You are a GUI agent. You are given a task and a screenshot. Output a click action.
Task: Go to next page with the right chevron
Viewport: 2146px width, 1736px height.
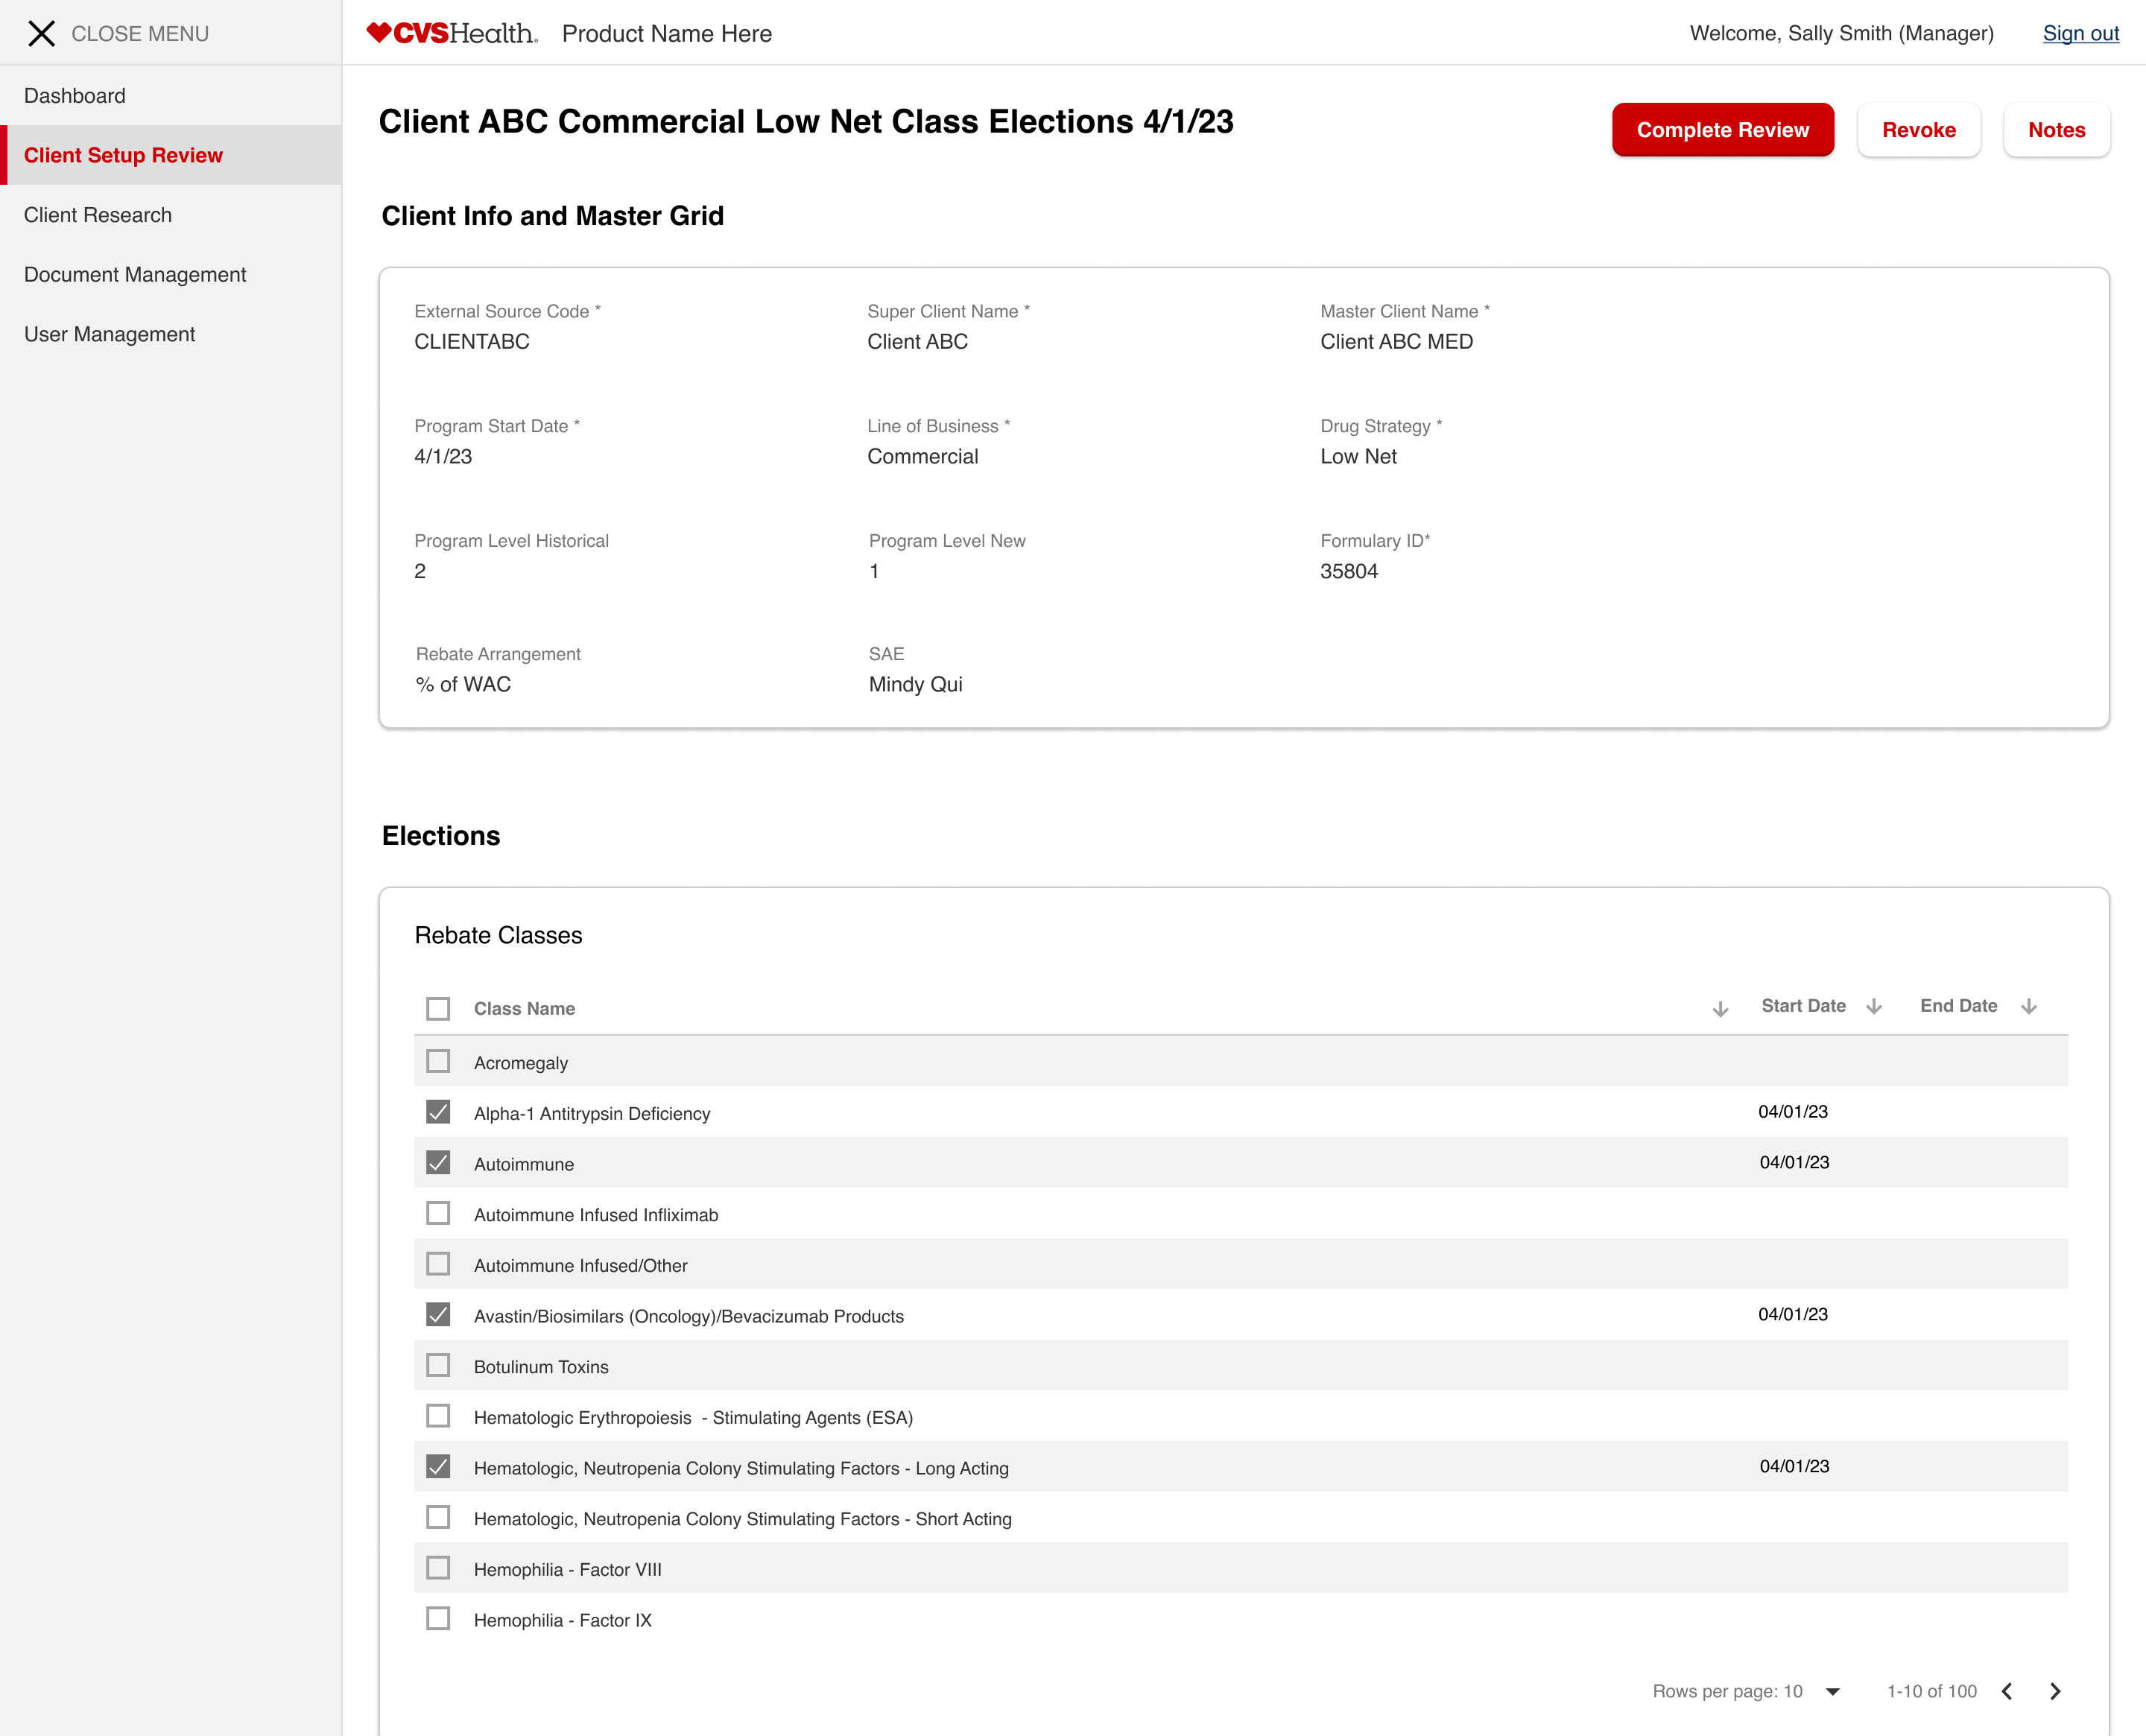click(x=2054, y=1691)
